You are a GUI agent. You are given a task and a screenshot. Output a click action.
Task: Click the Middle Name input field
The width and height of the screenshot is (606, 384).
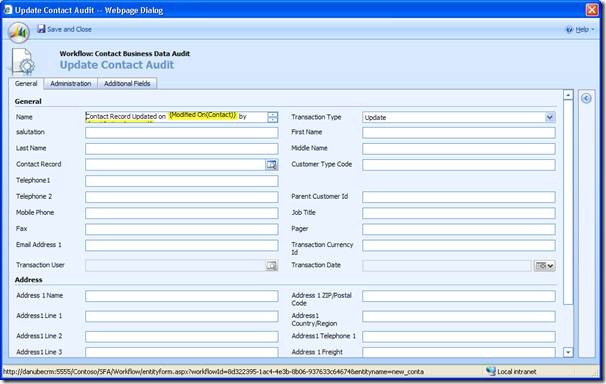pos(459,149)
